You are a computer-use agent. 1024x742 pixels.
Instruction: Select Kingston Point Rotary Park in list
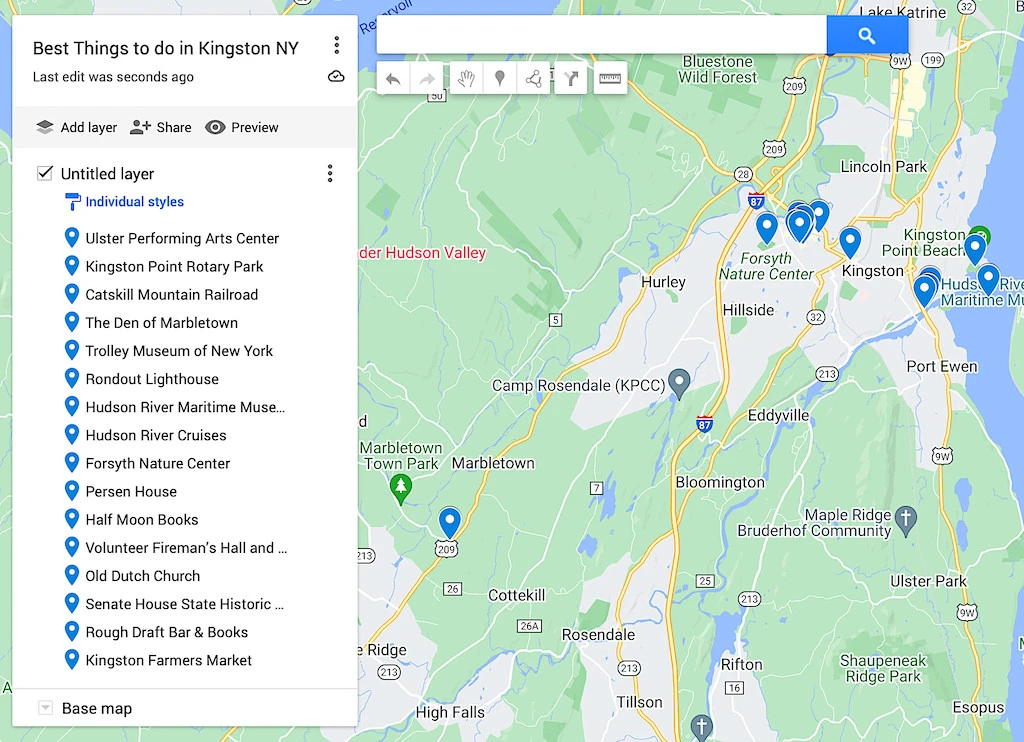[x=174, y=266]
